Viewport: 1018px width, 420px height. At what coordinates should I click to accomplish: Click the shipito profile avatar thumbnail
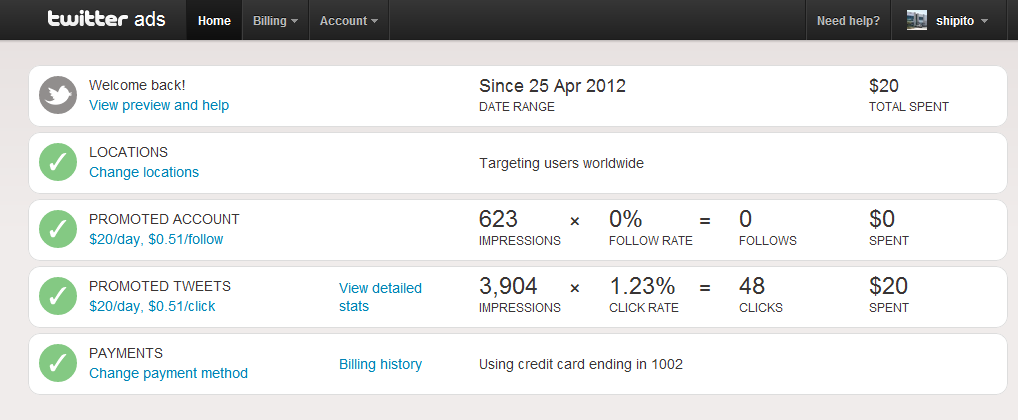click(x=917, y=21)
